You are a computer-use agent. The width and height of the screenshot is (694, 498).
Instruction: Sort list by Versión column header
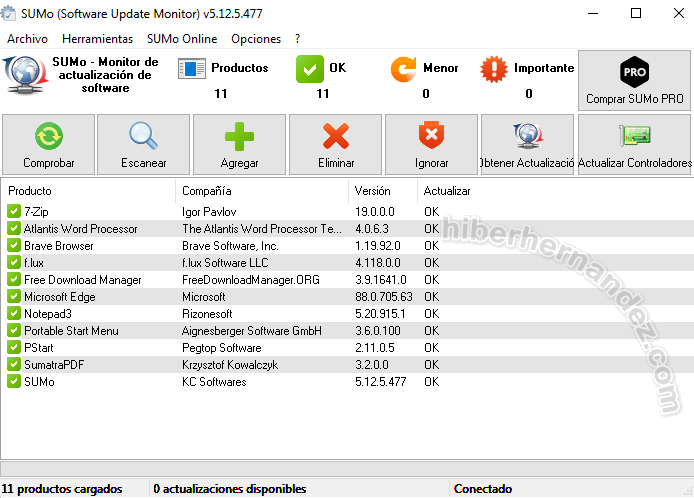pyautogui.click(x=382, y=191)
